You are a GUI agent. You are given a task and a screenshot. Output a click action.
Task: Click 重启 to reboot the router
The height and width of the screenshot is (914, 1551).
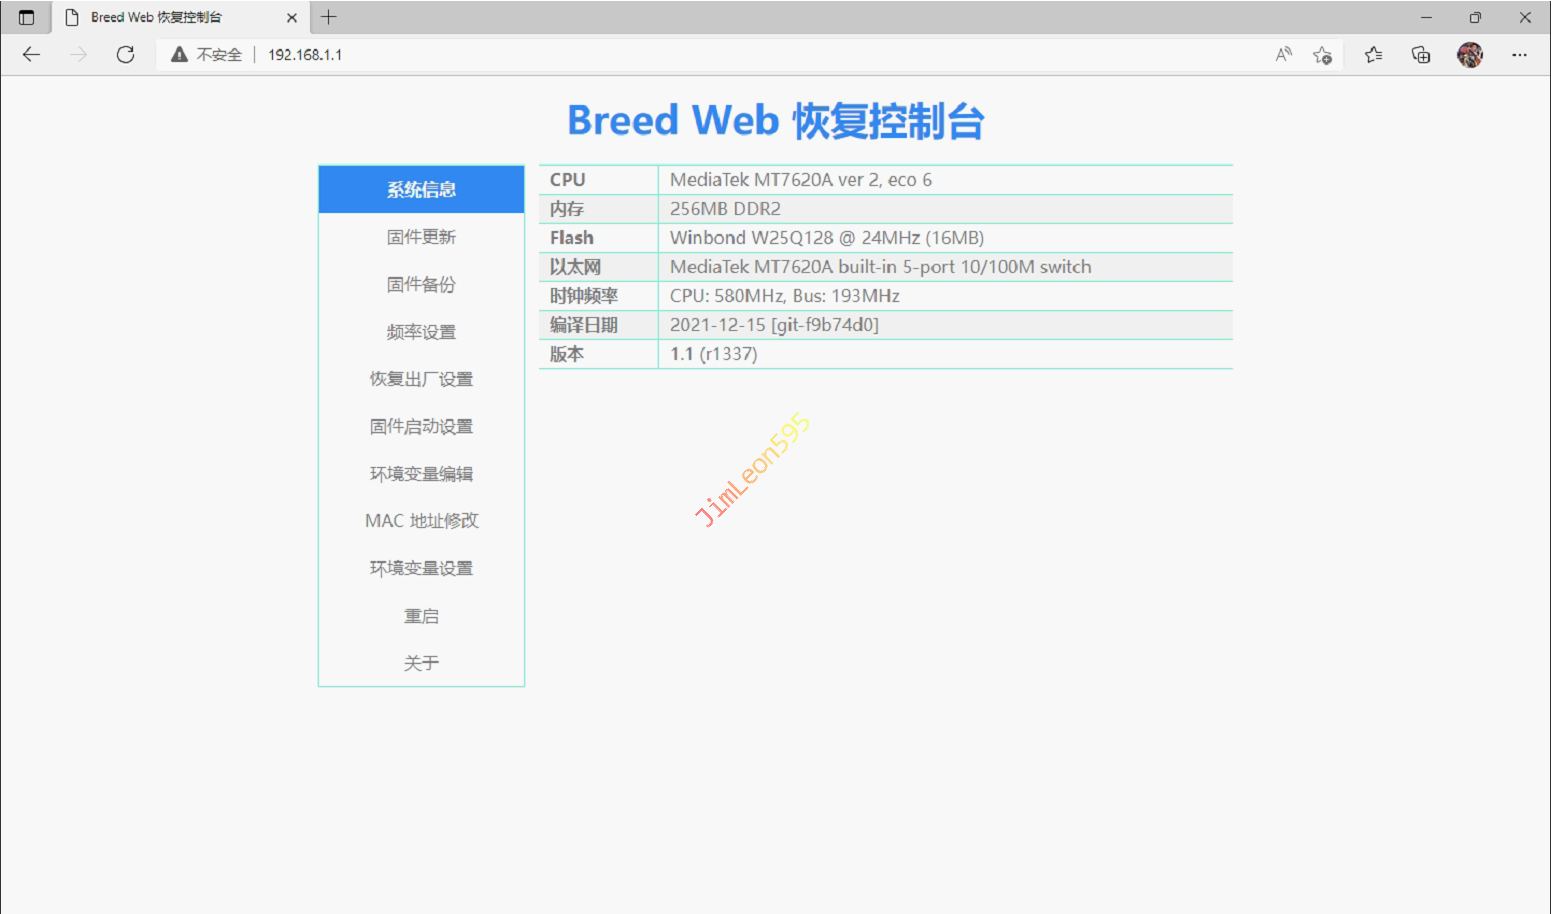point(421,616)
